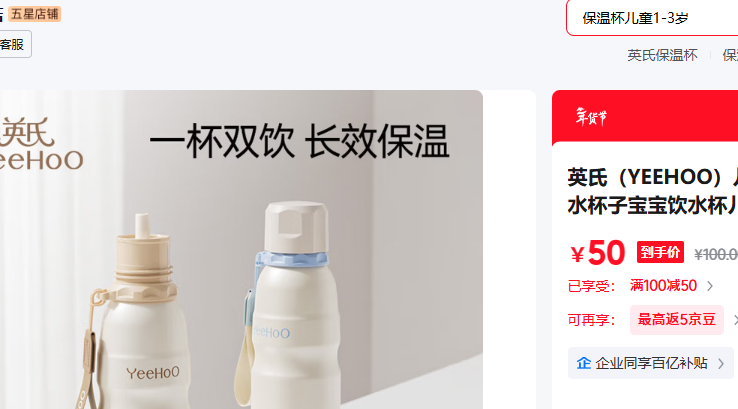The height and width of the screenshot is (409, 738).
Task: Expand the chevron next to 满100减50
Action: point(710,286)
